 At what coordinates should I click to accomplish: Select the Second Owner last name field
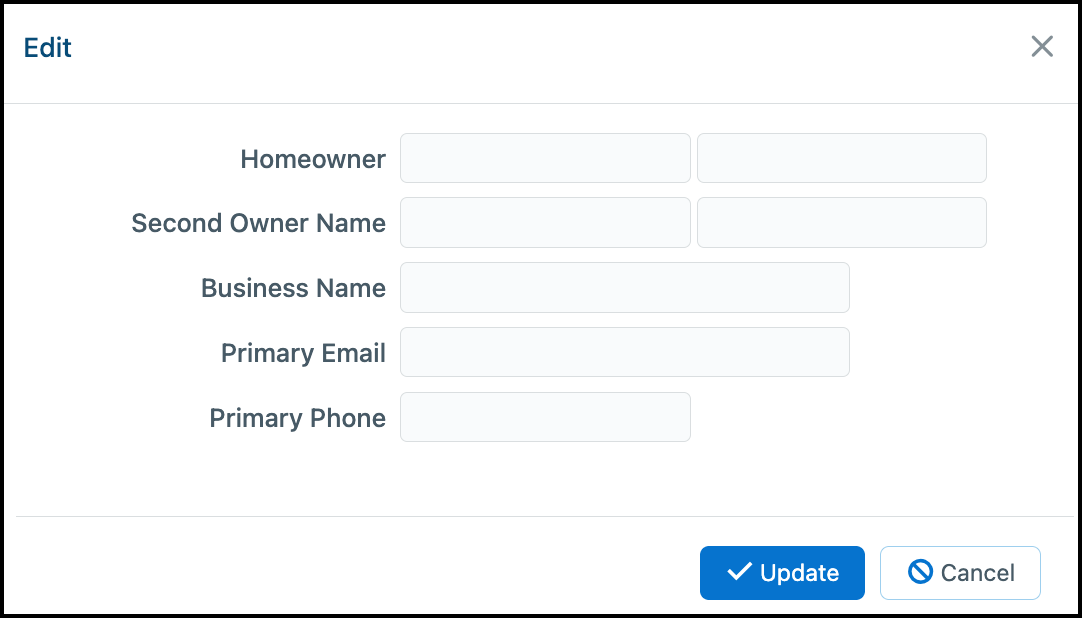click(x=842, y=223)
